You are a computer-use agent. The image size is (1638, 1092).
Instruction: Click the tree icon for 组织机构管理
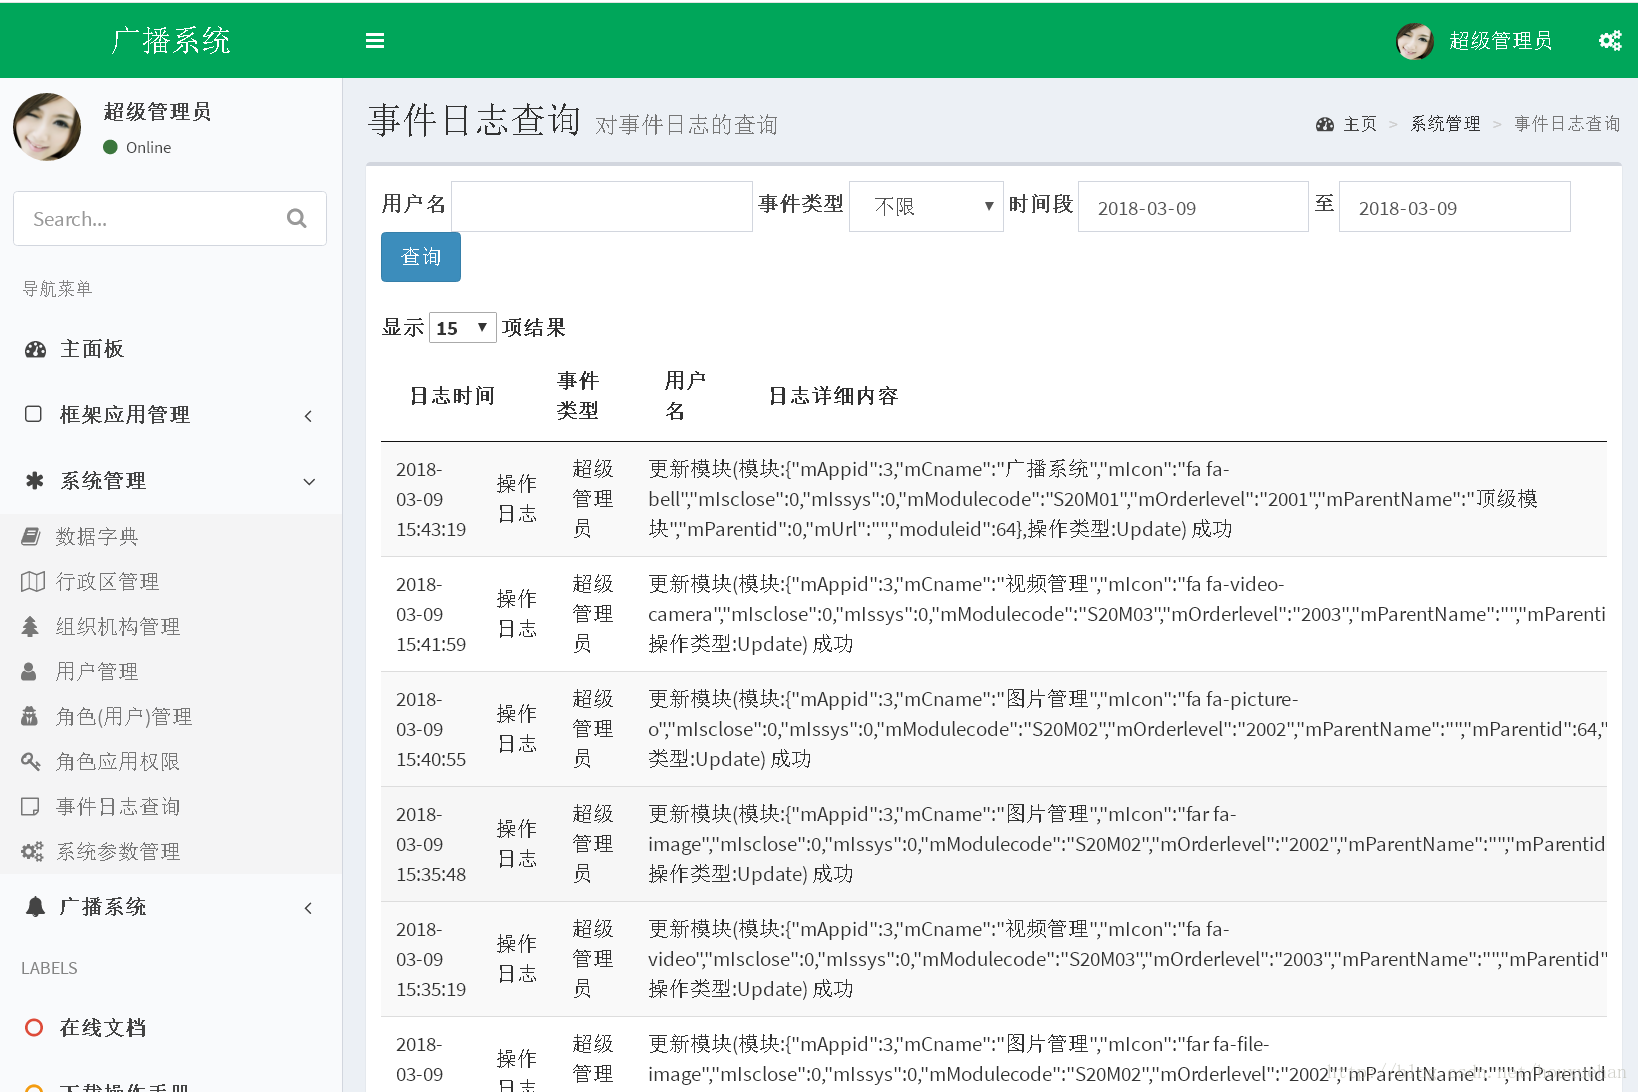click(30, 627)
